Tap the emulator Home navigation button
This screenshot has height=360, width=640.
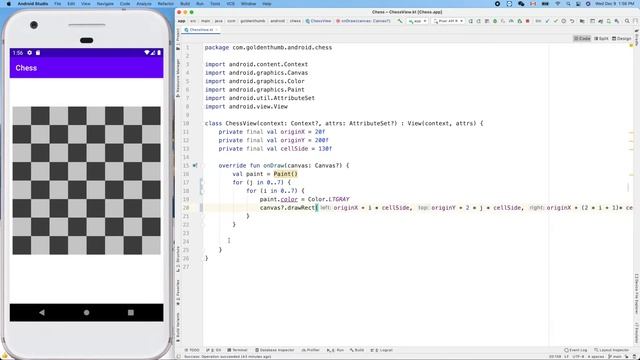coord(87,312)
